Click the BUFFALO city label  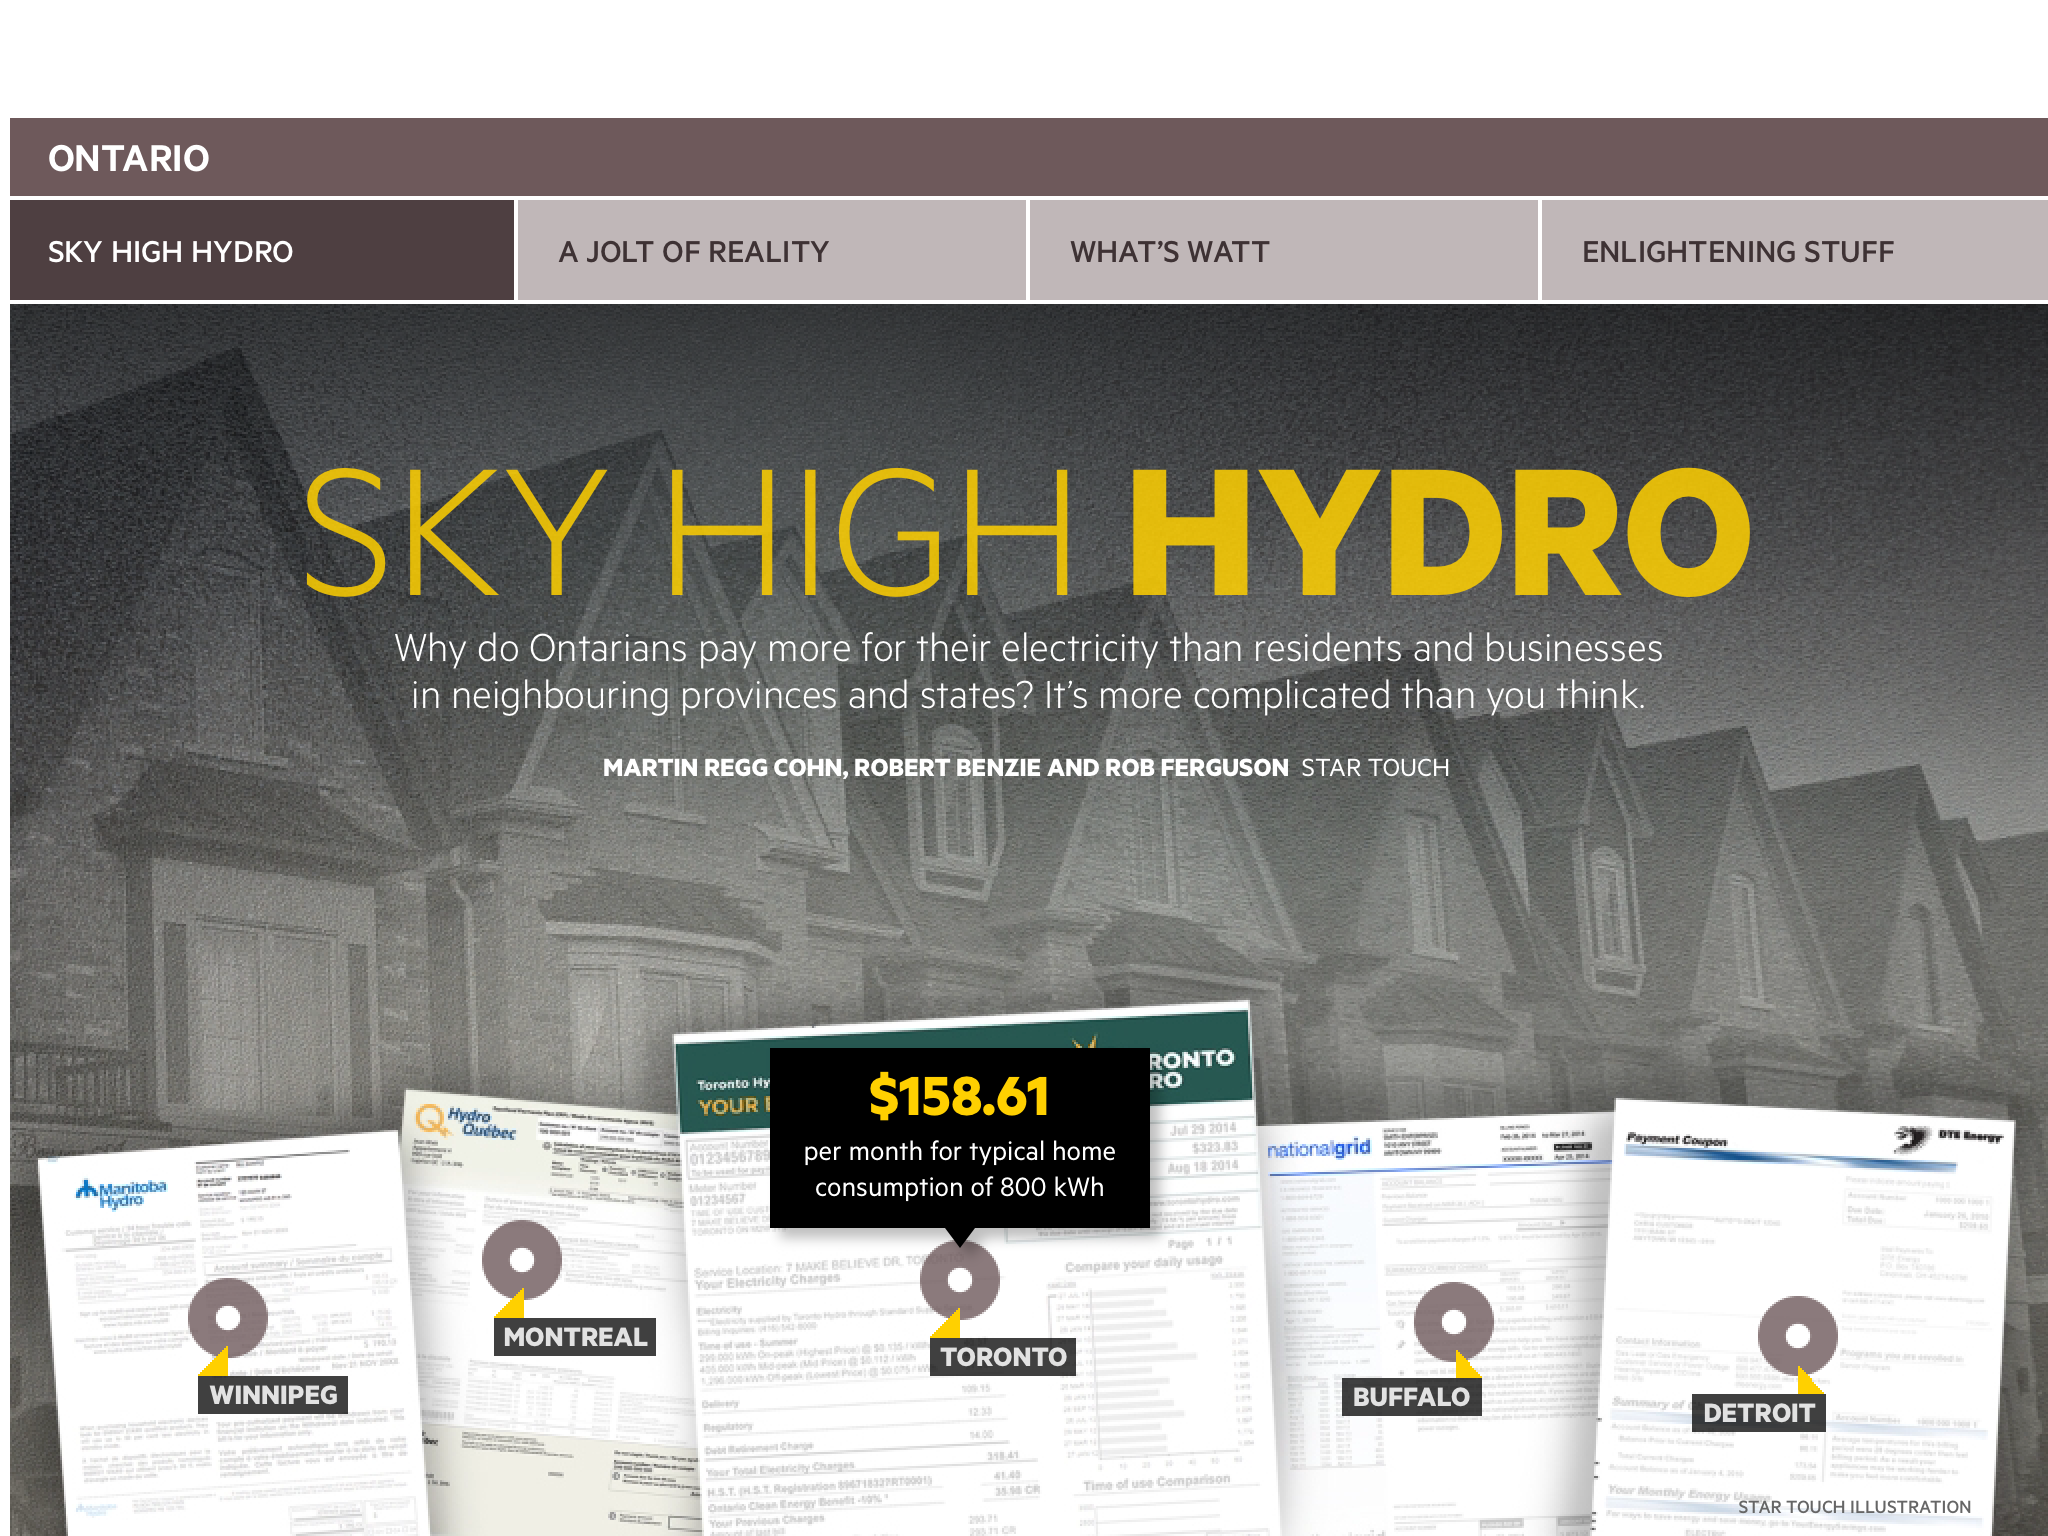click(1411, 1397)
